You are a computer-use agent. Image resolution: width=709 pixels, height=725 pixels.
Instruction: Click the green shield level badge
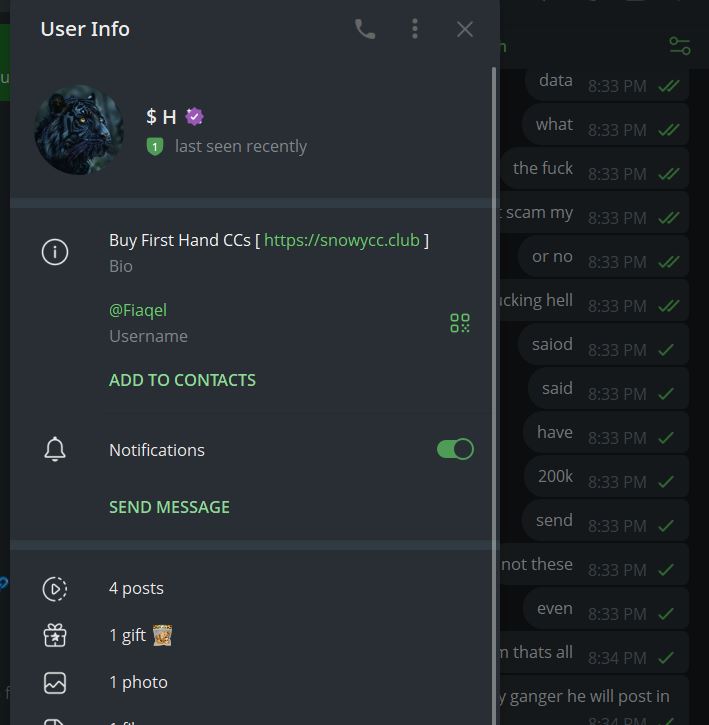155,146
